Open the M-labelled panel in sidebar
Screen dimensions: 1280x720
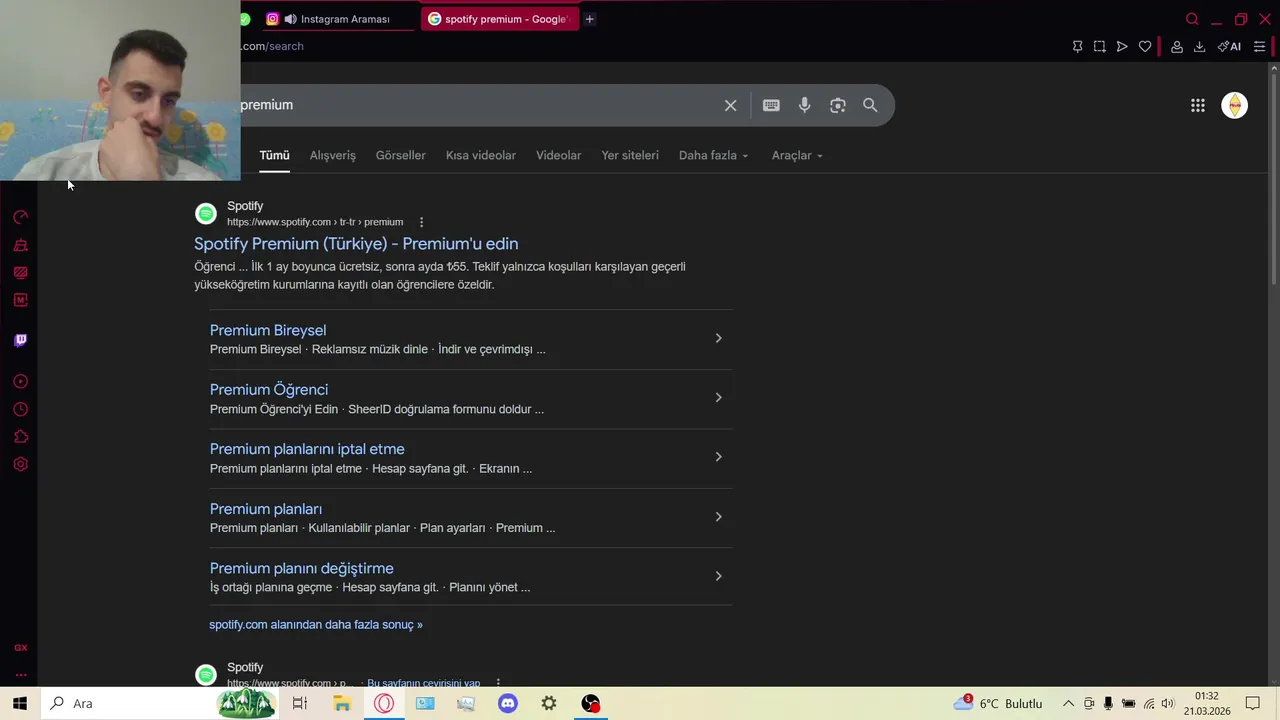click(x=20, y=300)
